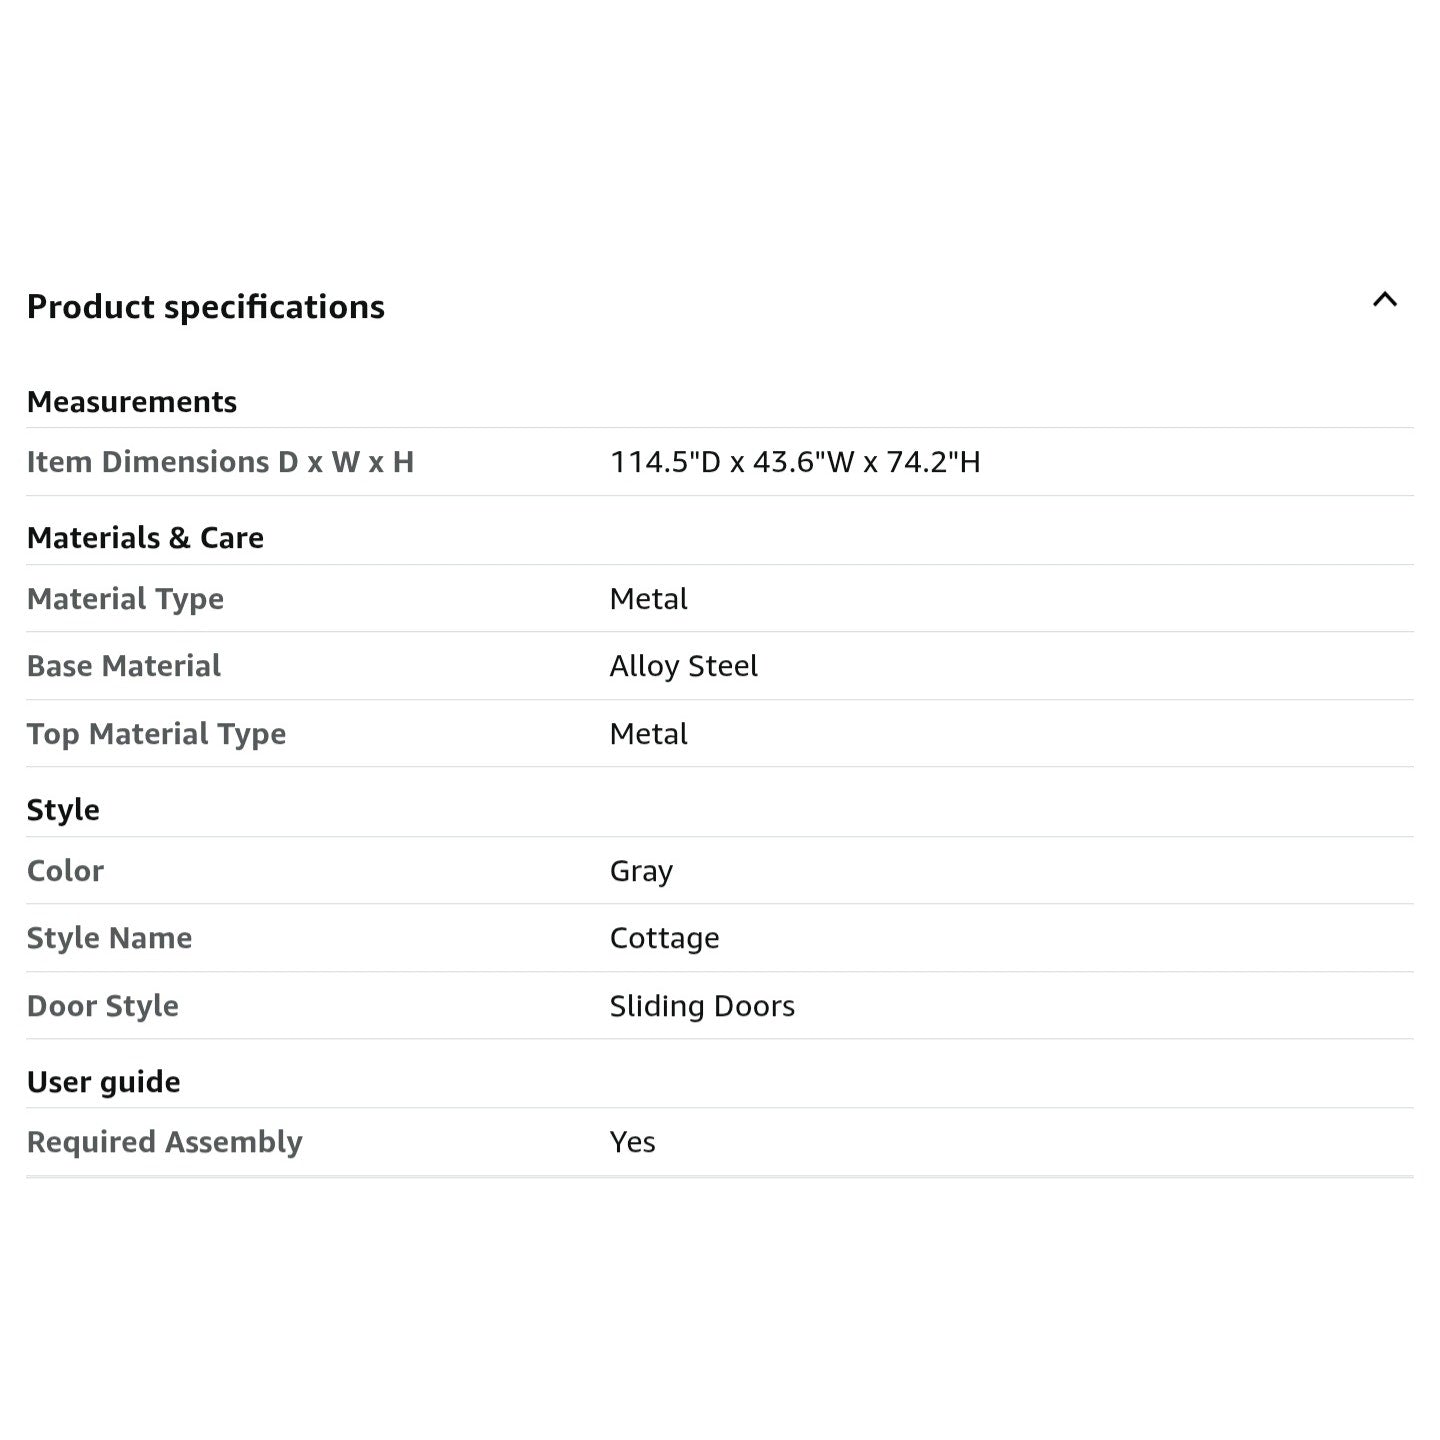Click the Product specifications heading
The image size is (1440, 1440).
205,307
